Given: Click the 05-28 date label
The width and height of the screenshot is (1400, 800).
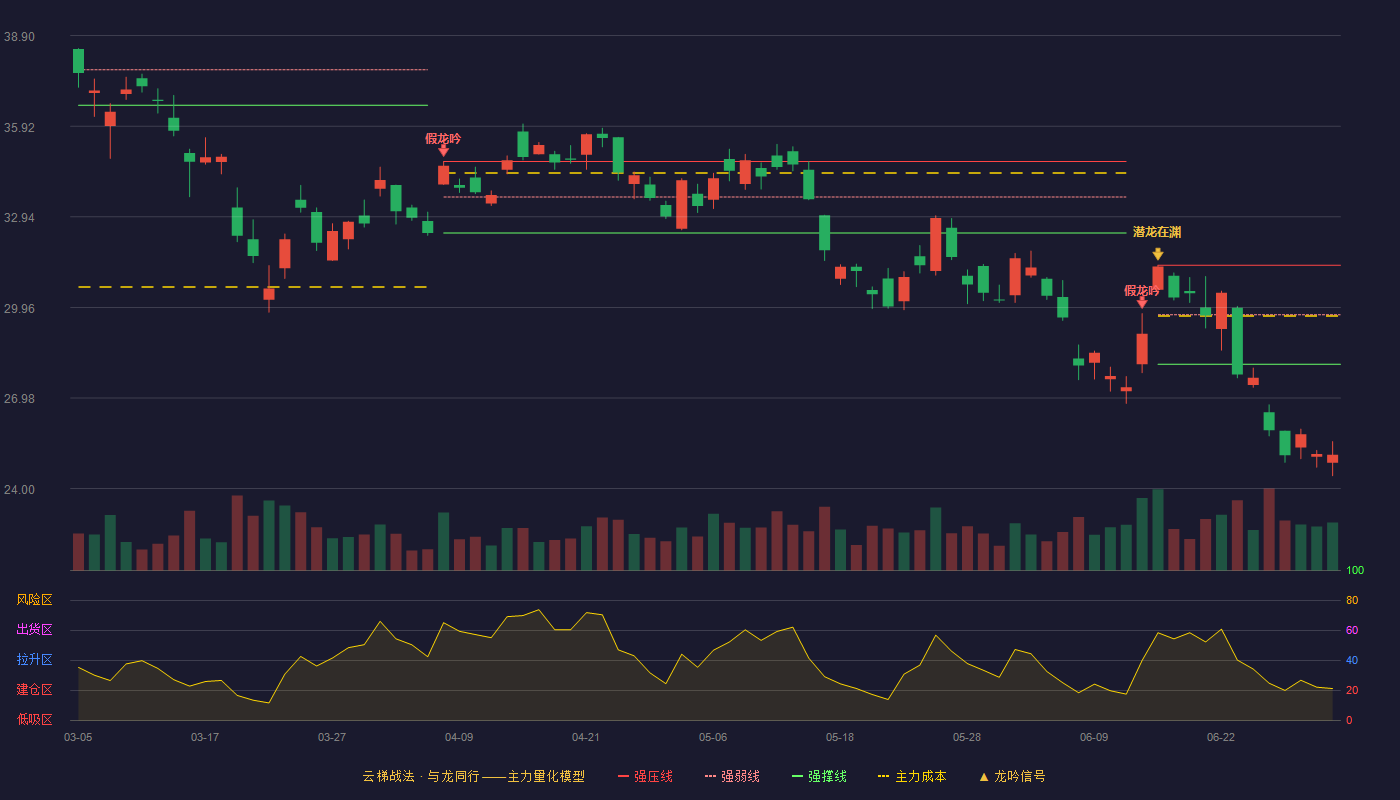Looking at the screenshot, I should pyautogui.click(x=967, y=737).
